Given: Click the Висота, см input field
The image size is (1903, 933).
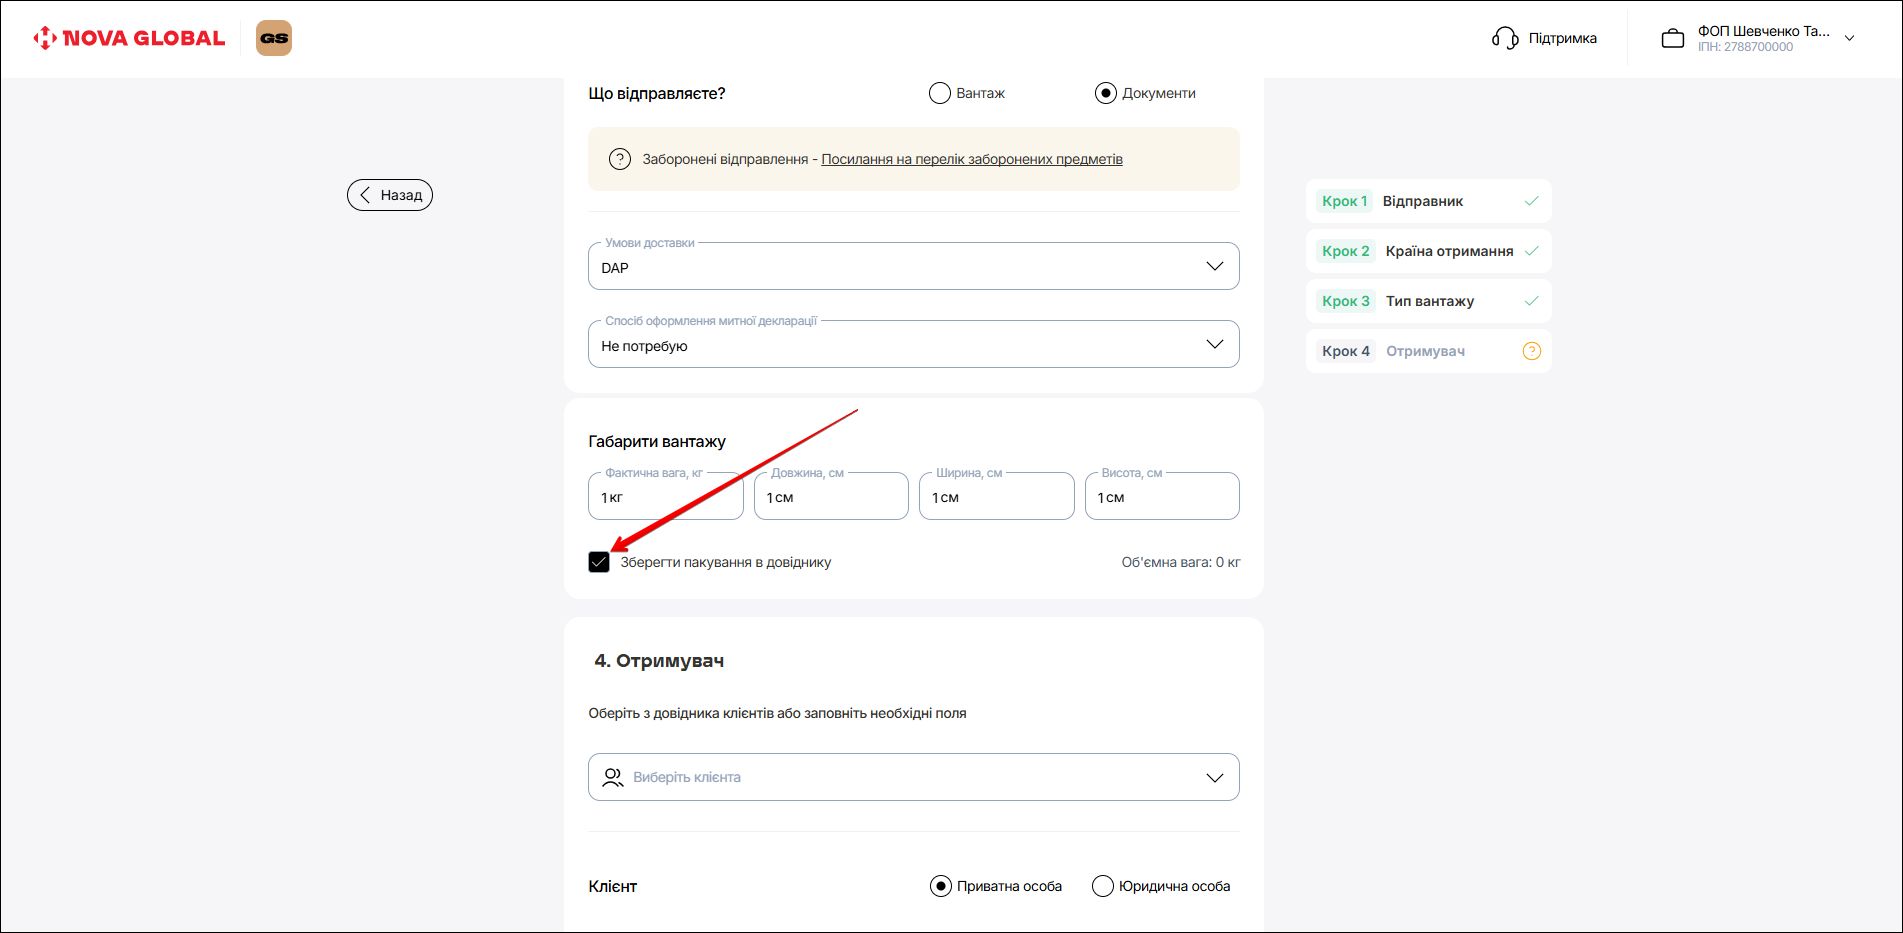Looking at the screenshot, I should pos(1161,497).
